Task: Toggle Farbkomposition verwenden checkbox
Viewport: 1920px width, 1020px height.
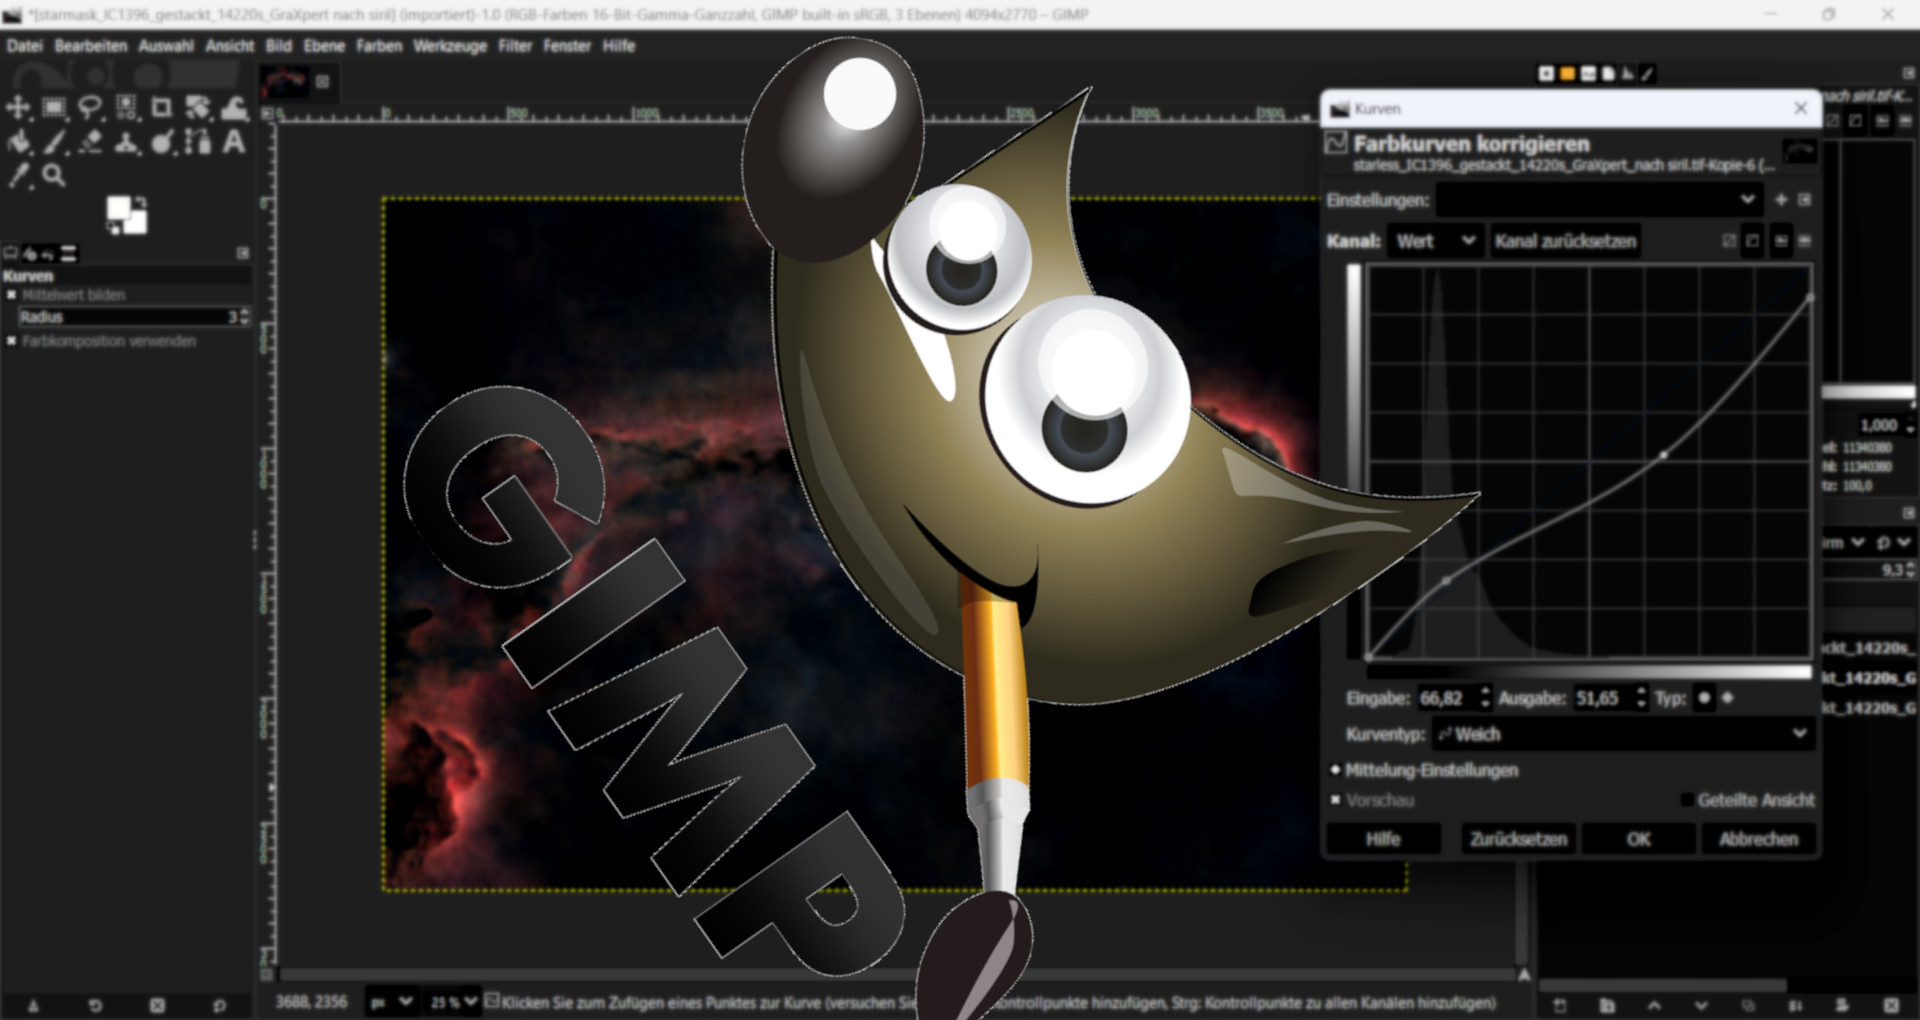Action: coord(12,341)
